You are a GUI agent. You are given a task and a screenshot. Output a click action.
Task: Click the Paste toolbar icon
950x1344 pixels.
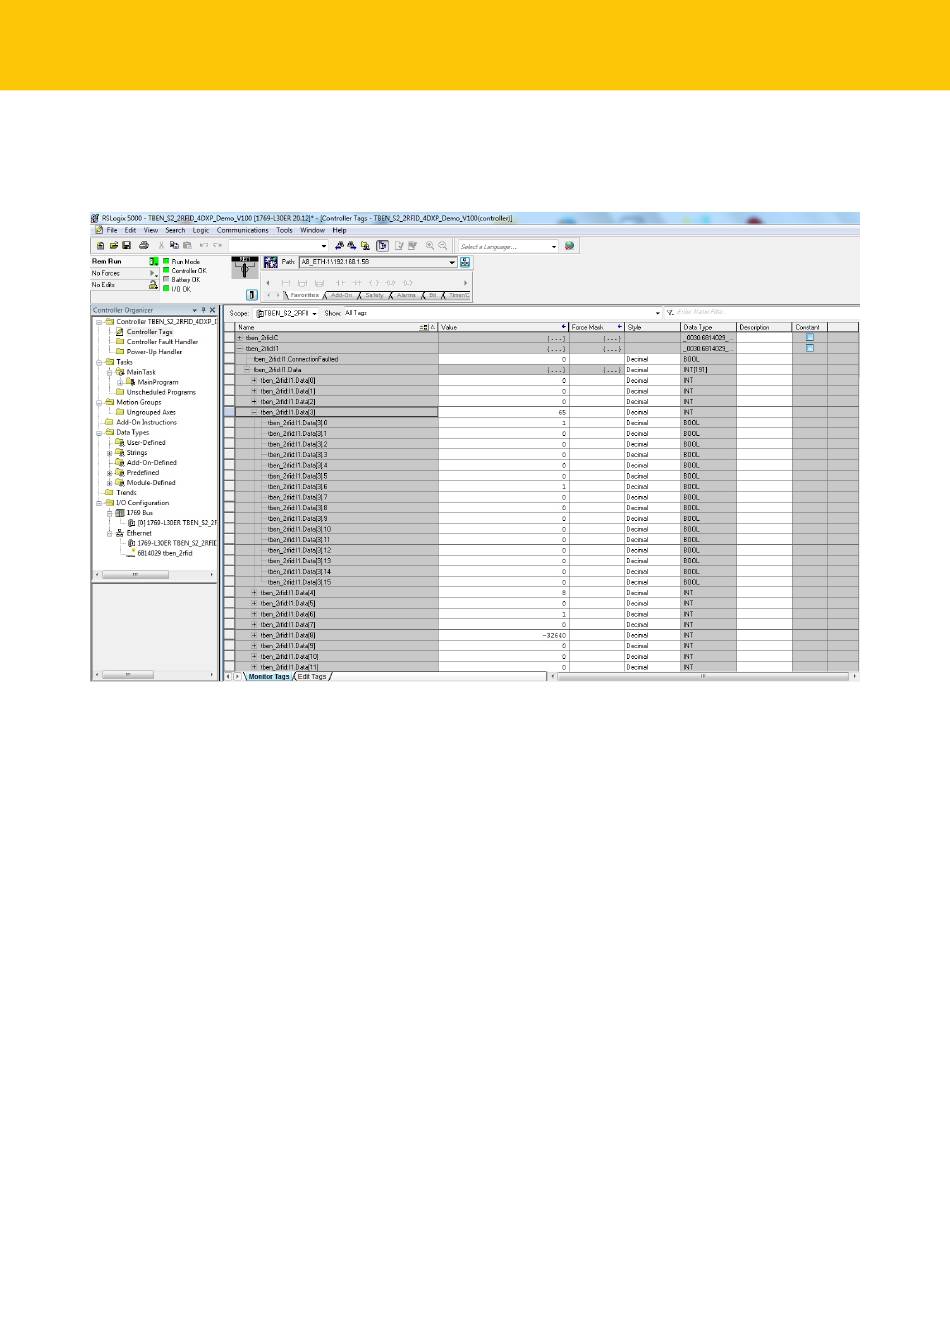(186, 245)
